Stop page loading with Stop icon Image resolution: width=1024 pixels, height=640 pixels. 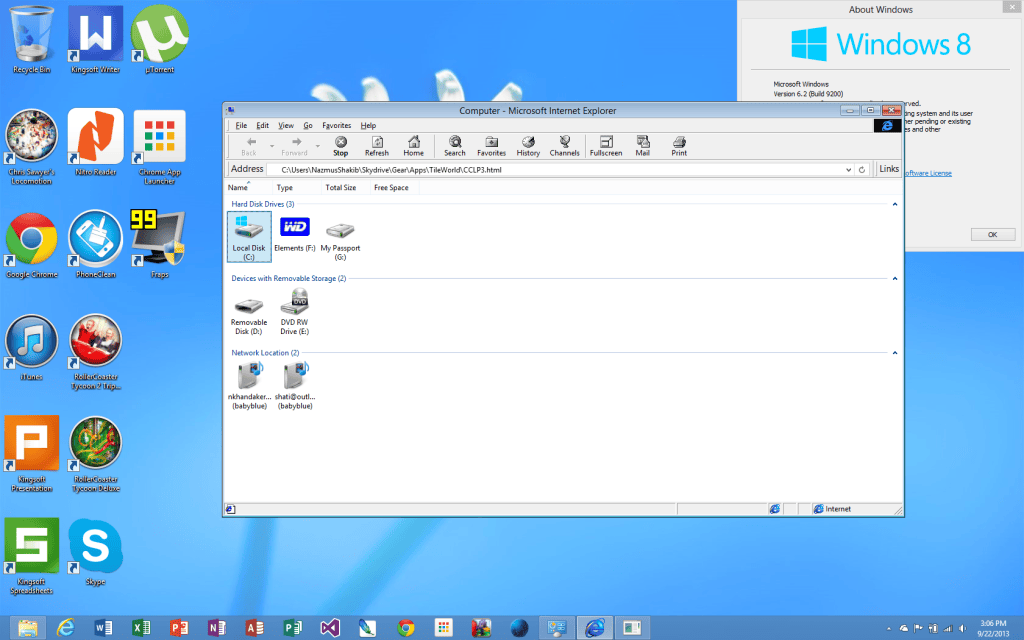pyautogui.click(x=340, y=146)
